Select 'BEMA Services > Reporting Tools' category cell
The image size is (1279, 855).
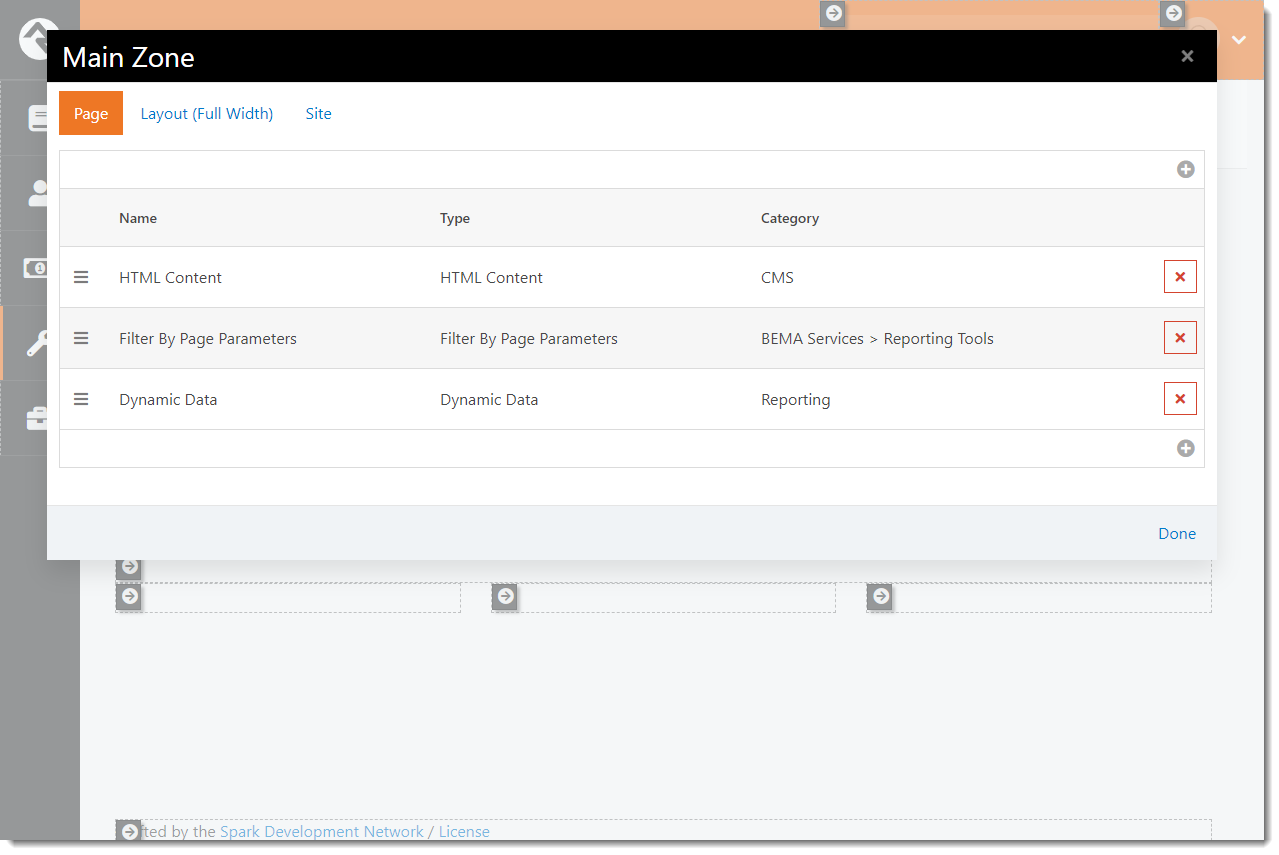(x=877, y=338)
